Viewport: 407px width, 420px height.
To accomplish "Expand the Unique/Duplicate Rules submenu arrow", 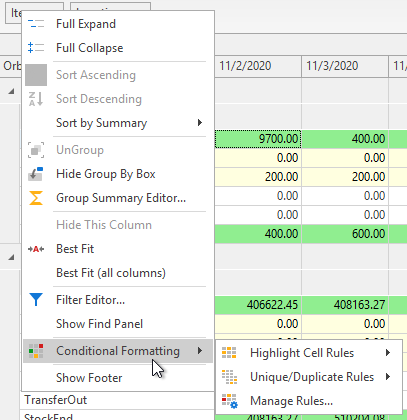I will pyautogui.click(x=388, y=377).
